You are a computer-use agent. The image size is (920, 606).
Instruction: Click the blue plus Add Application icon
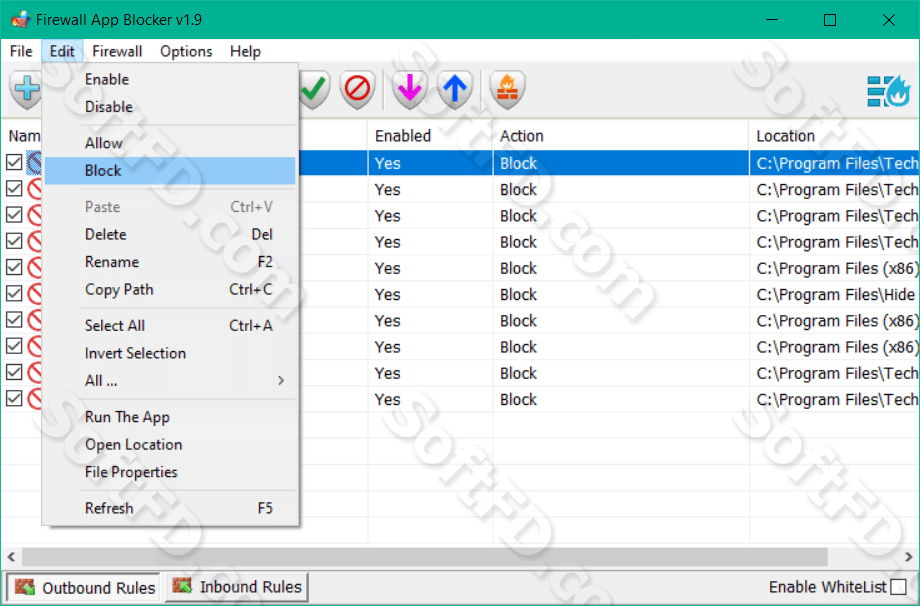pos(26,89)
